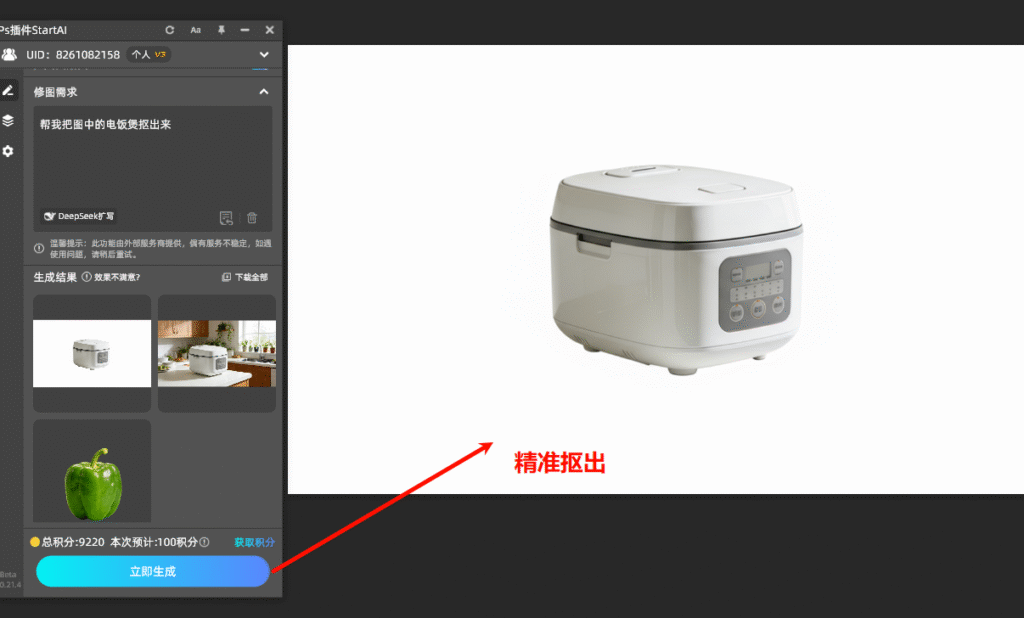The image size is (1024, 618).
Task: Delete prompt text with trash icon
Action: pyautogui.click(x=252, y=218)
